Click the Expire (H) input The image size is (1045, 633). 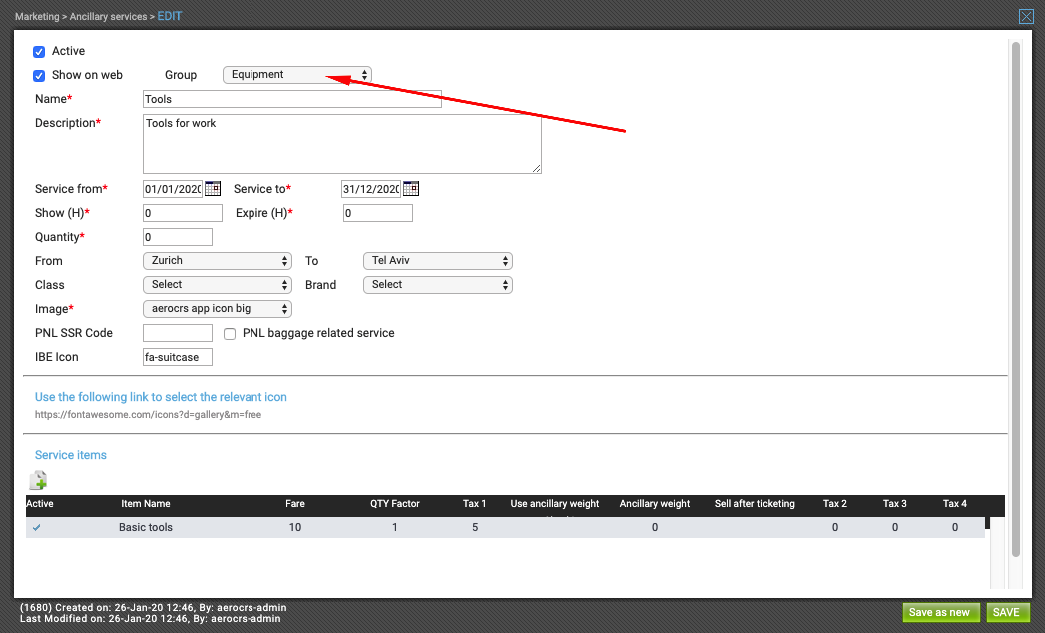[x=378, y=213]
